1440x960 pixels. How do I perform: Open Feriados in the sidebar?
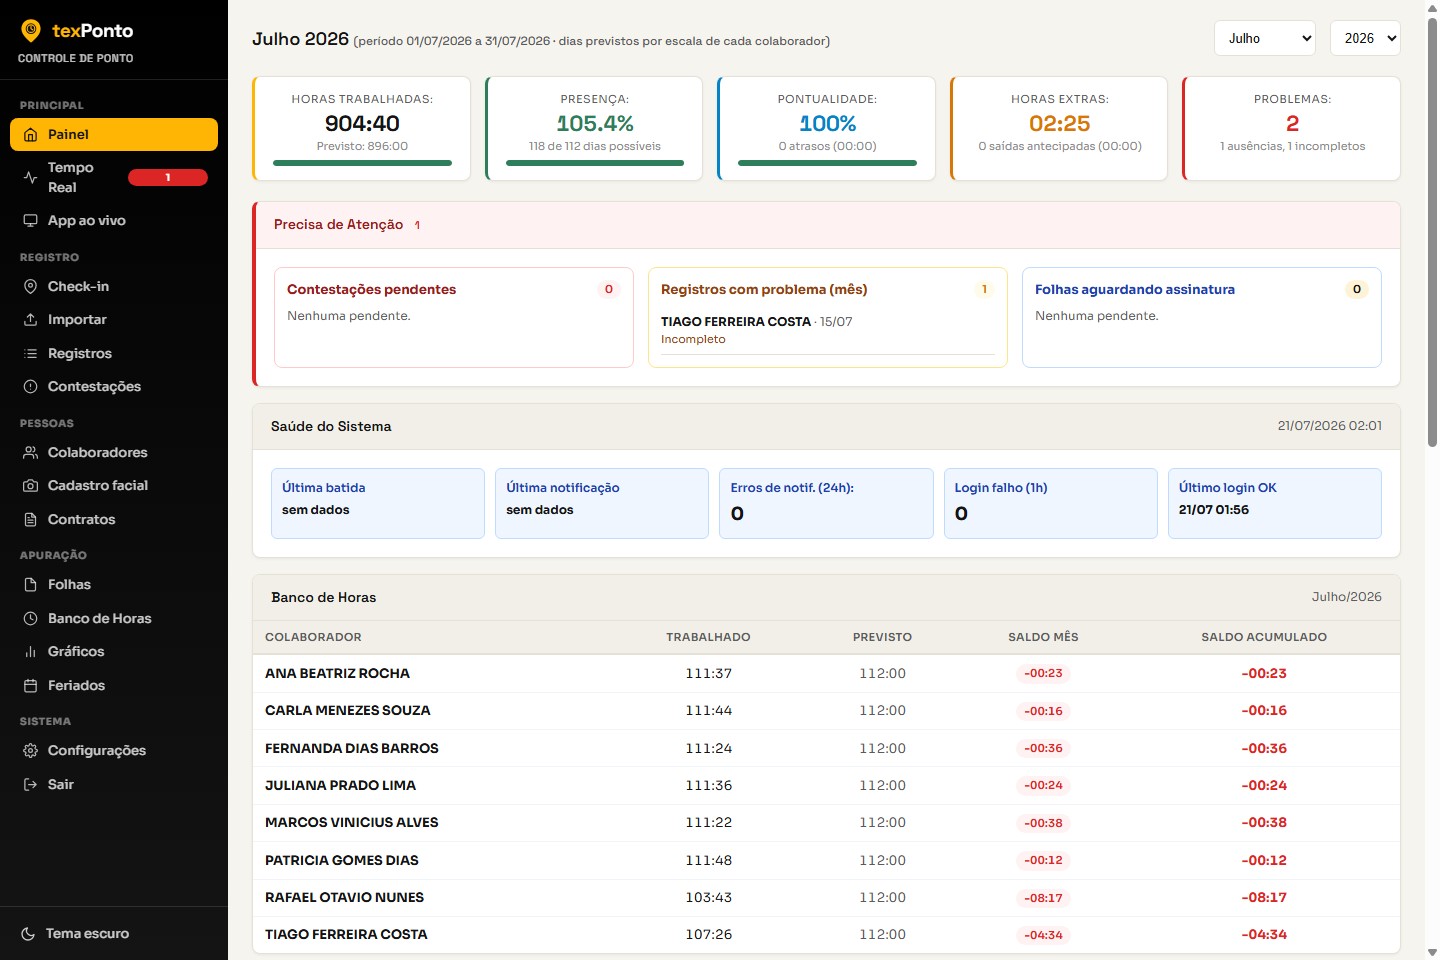[114, 686]
